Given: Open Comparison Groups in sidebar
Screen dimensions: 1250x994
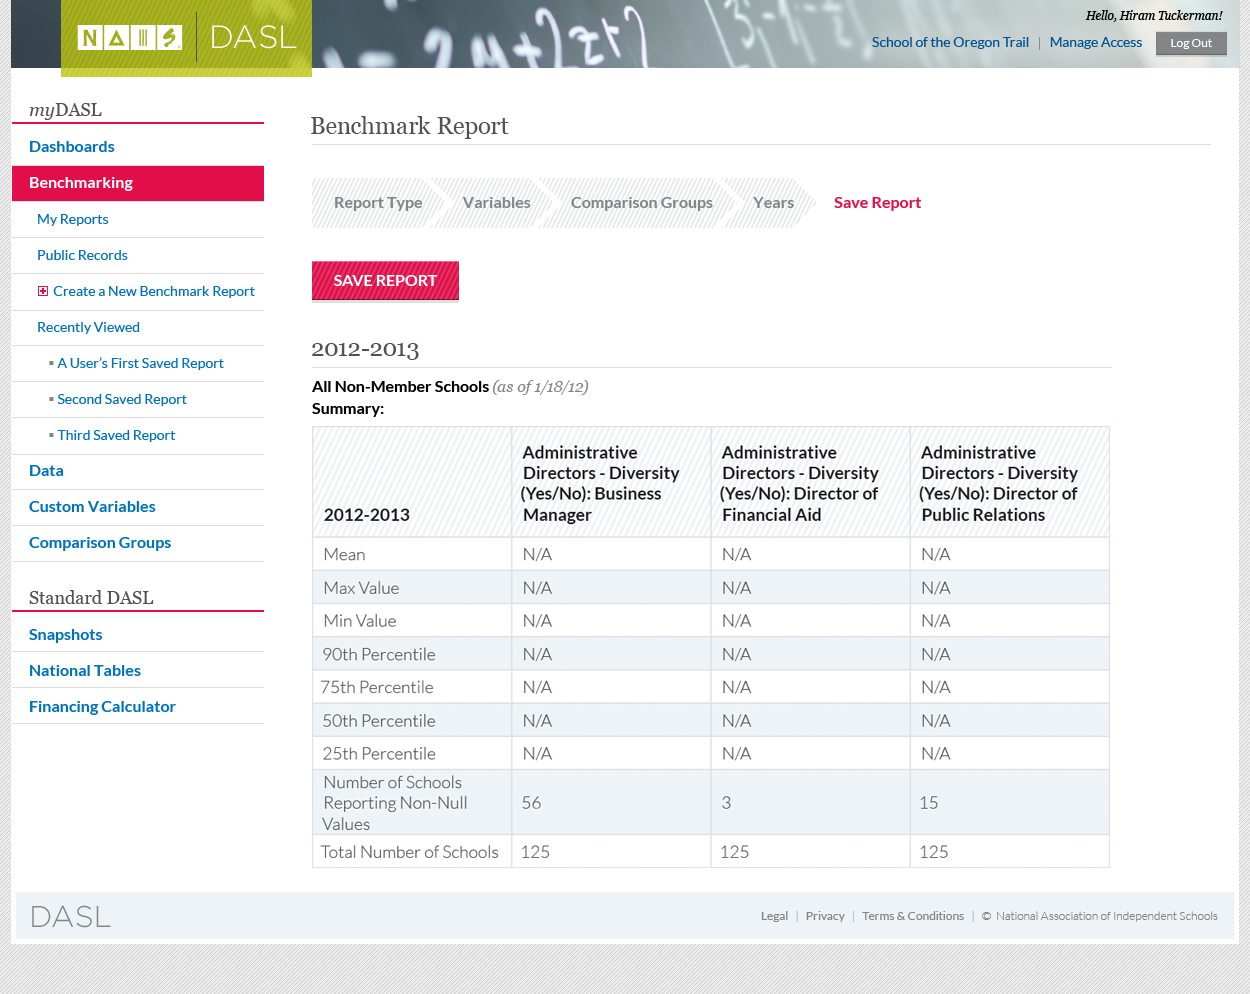Looking at the screenshot, I should (x=100, y=543).
